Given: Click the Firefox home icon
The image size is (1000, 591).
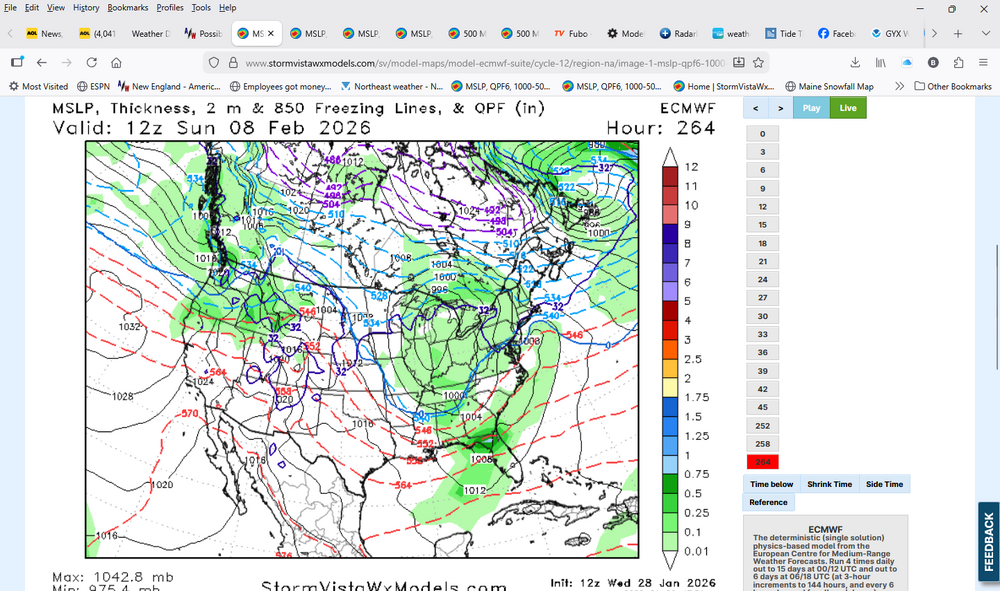Looking at the screenshot, I should coord(116,62).
